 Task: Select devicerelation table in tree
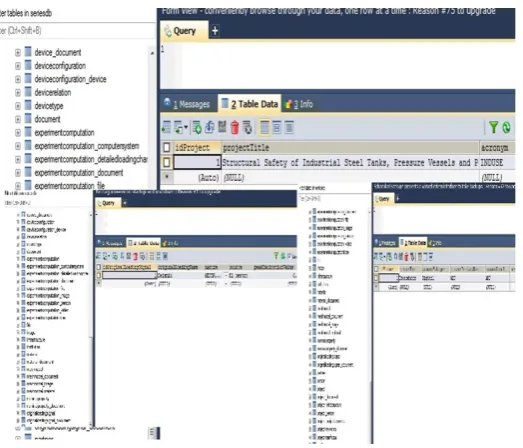tap(53, 92)
